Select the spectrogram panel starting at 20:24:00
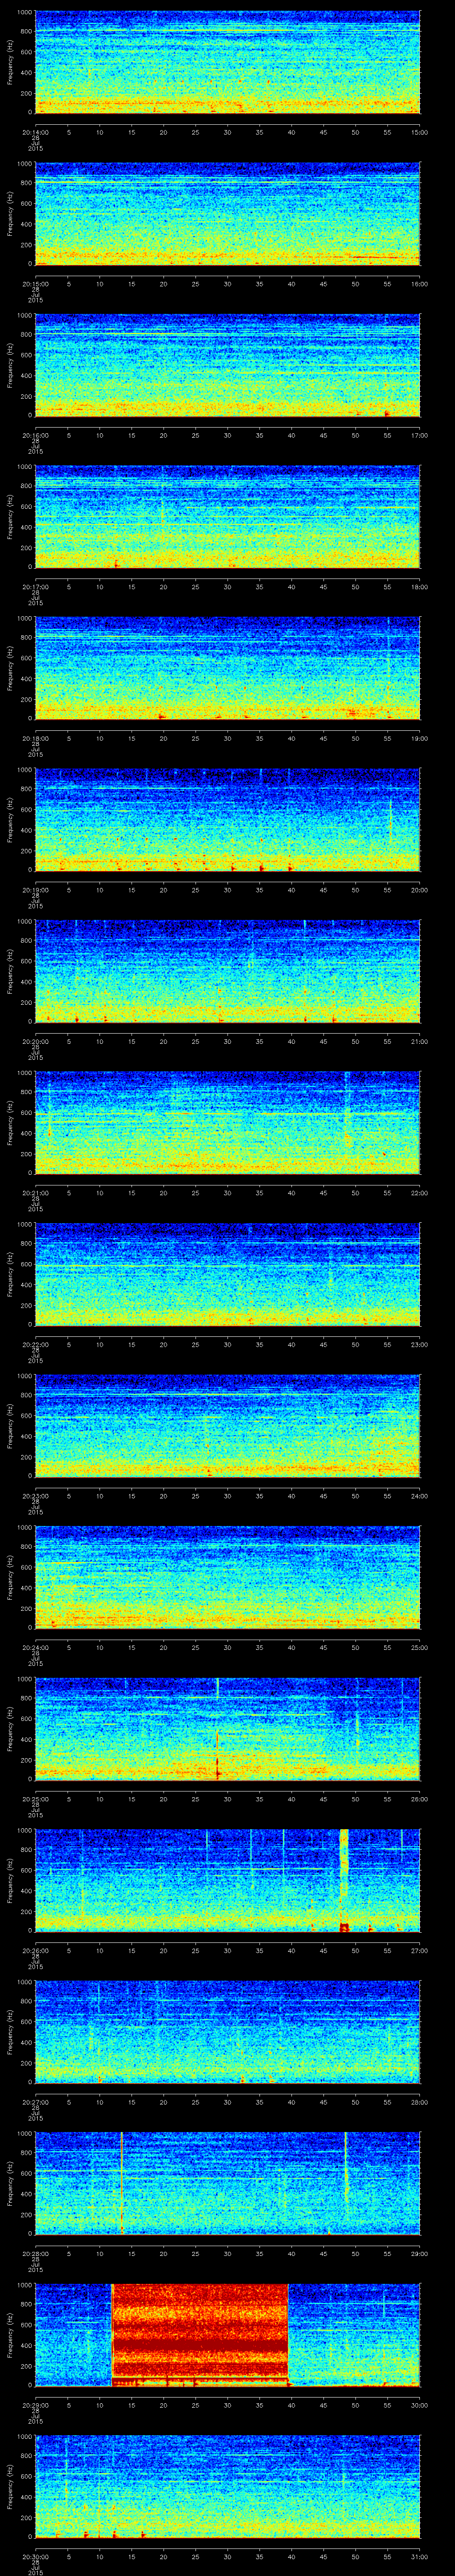455x2576 pixels. coord(228,1576)
